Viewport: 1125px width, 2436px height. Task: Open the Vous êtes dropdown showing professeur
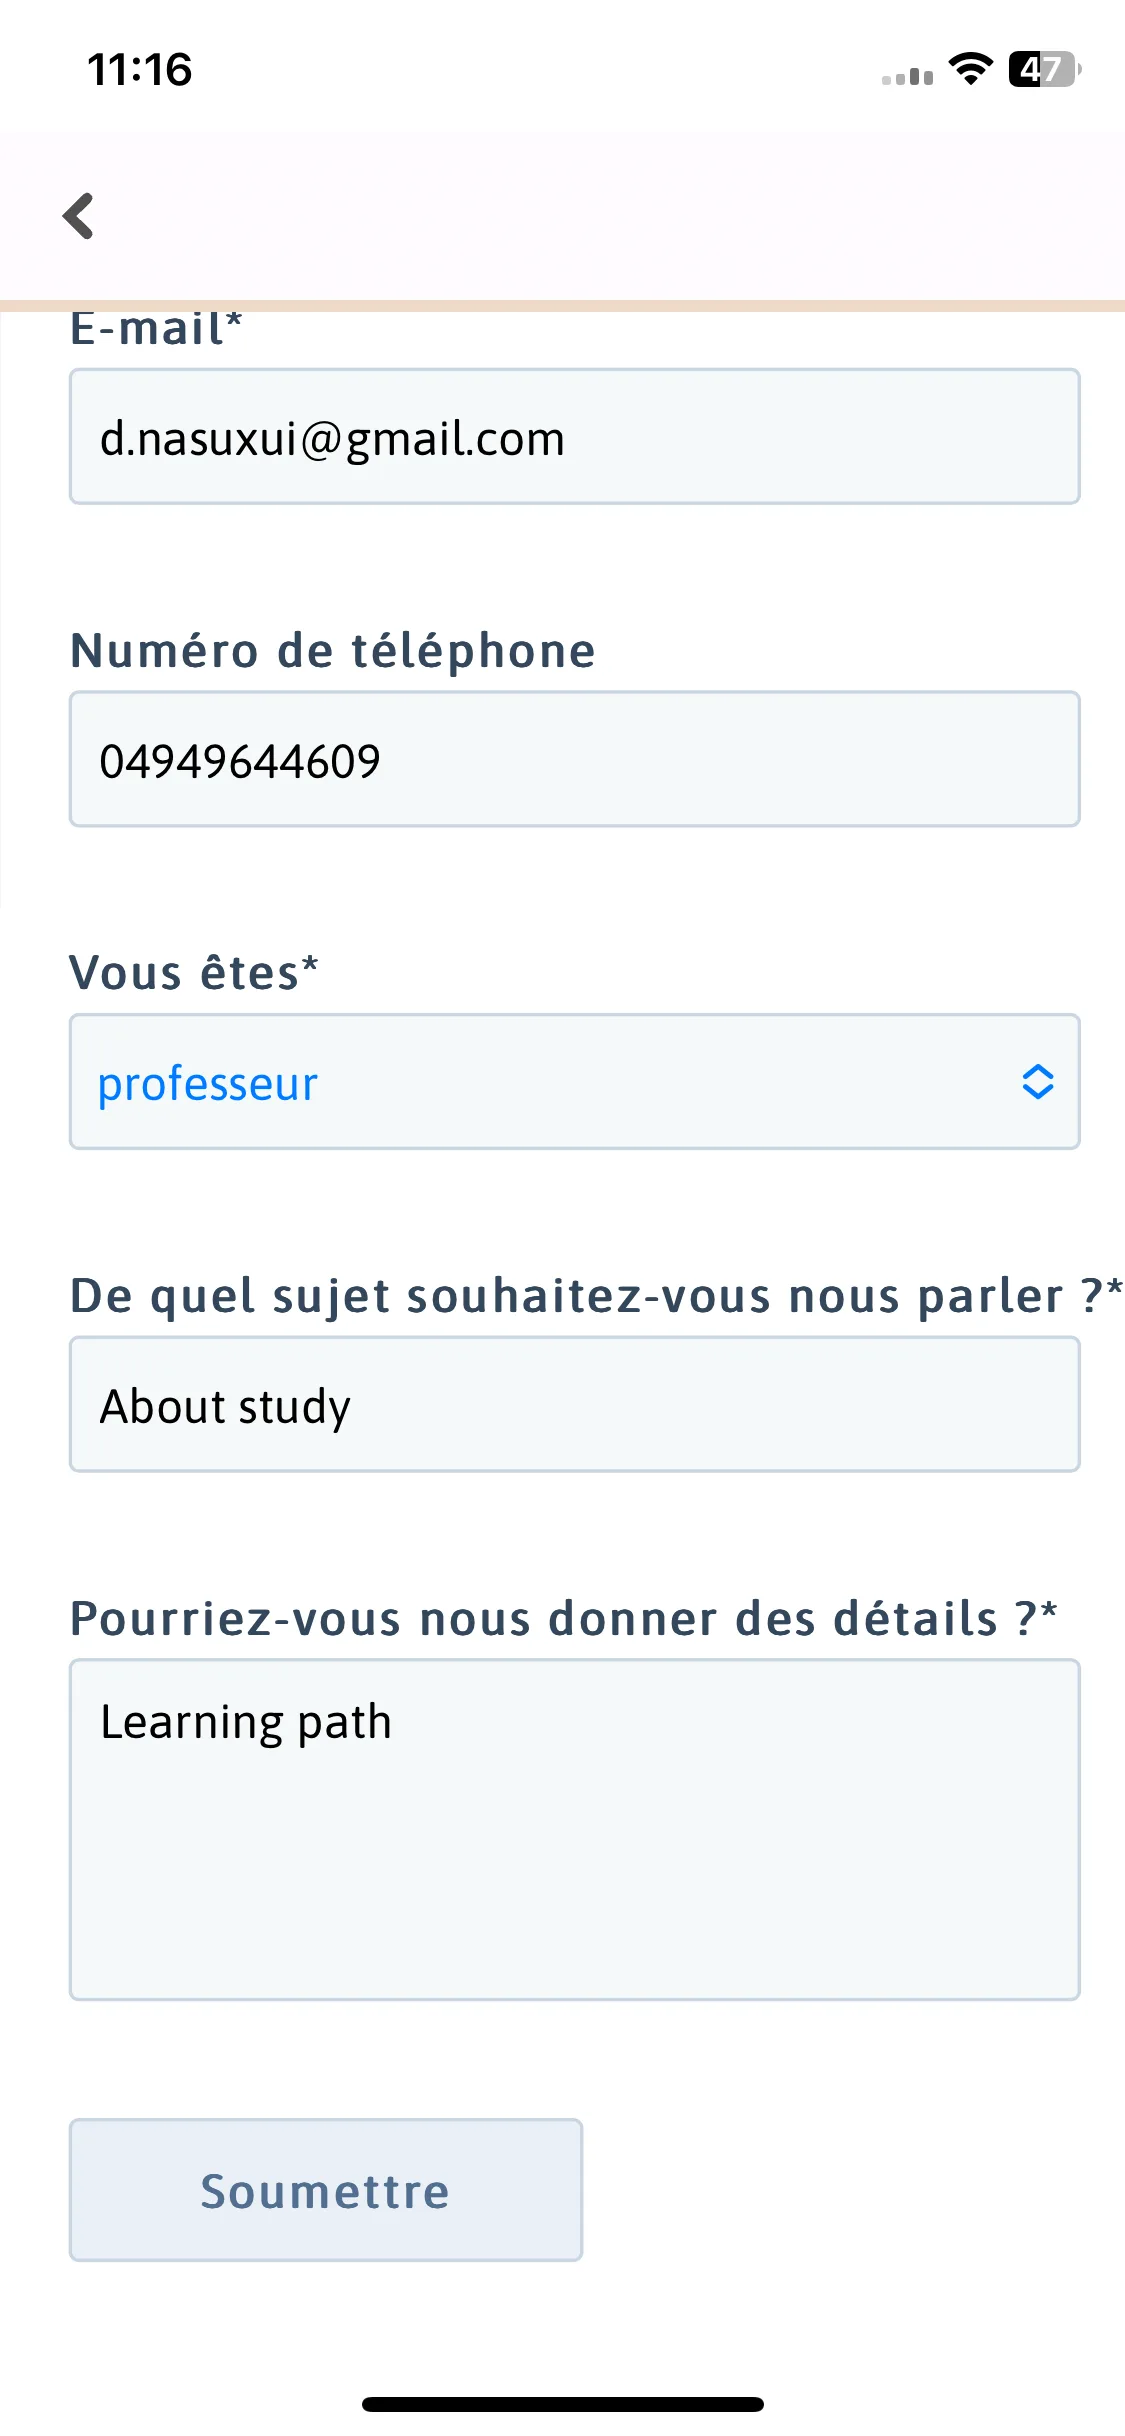pyautogui.click(x=574, y=1082)
